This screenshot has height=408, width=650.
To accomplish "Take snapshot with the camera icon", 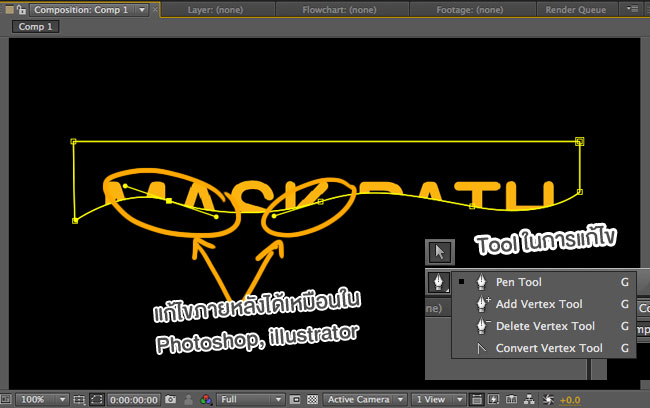I will [170, 399].
